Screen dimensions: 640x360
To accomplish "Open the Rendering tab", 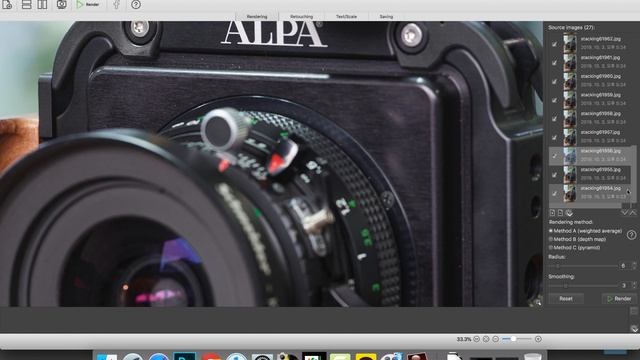I will (x=257, y=16).
